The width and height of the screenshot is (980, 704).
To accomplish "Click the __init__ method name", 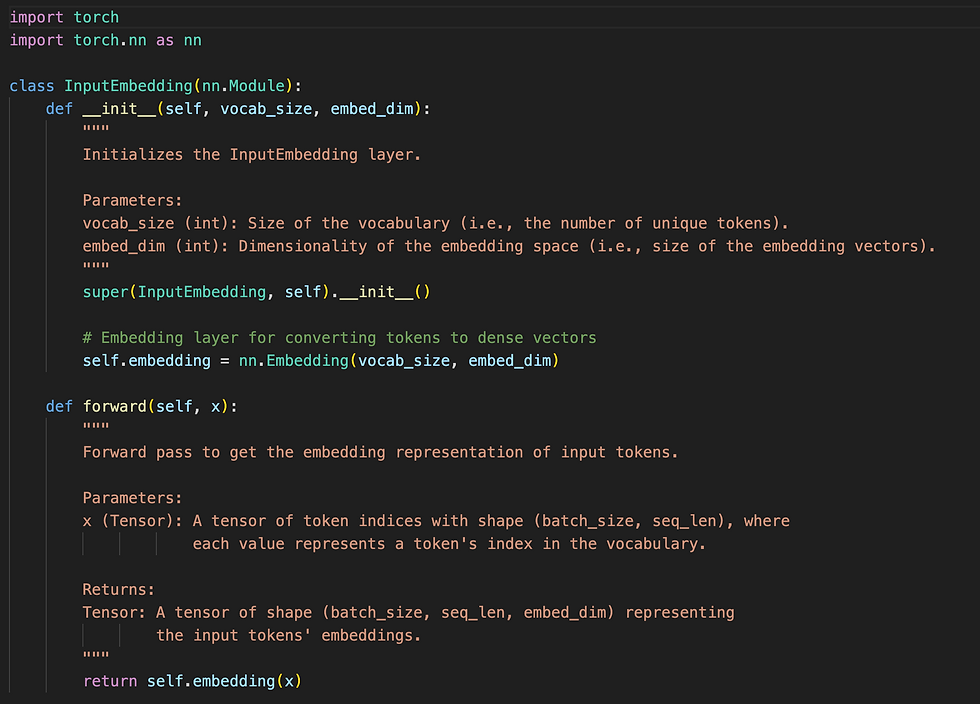I will click(119, 109).
